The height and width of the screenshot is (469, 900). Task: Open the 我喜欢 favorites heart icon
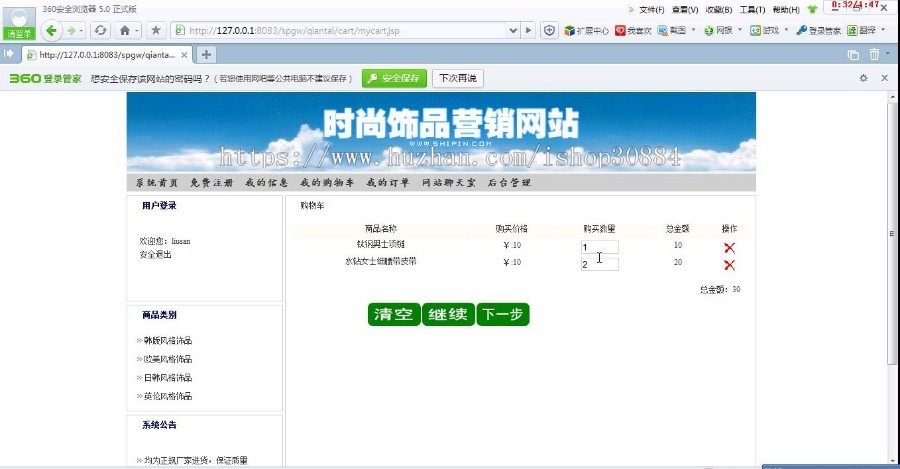point(633,30)
